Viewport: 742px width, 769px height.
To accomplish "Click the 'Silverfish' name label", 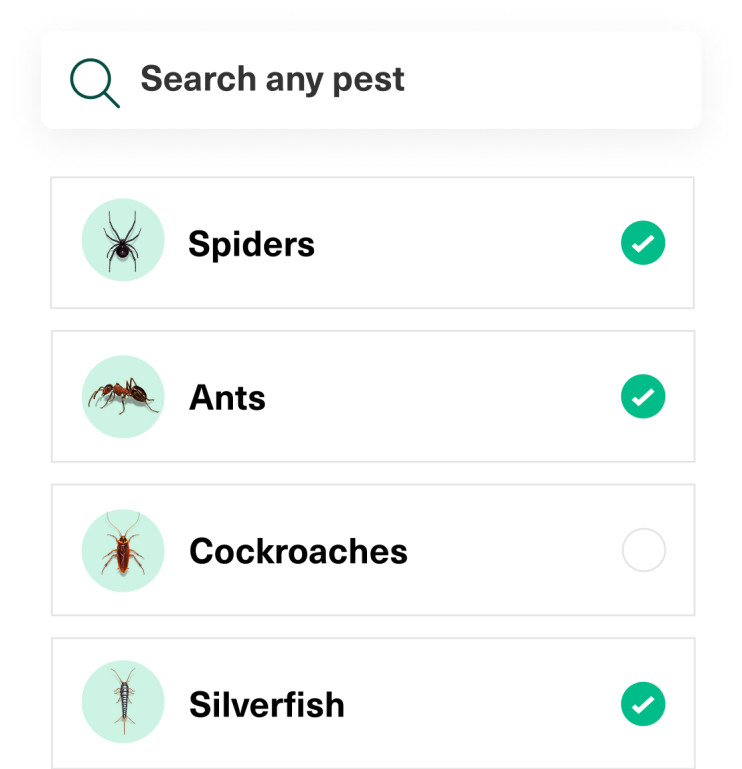I will click(x=266, y=705).
